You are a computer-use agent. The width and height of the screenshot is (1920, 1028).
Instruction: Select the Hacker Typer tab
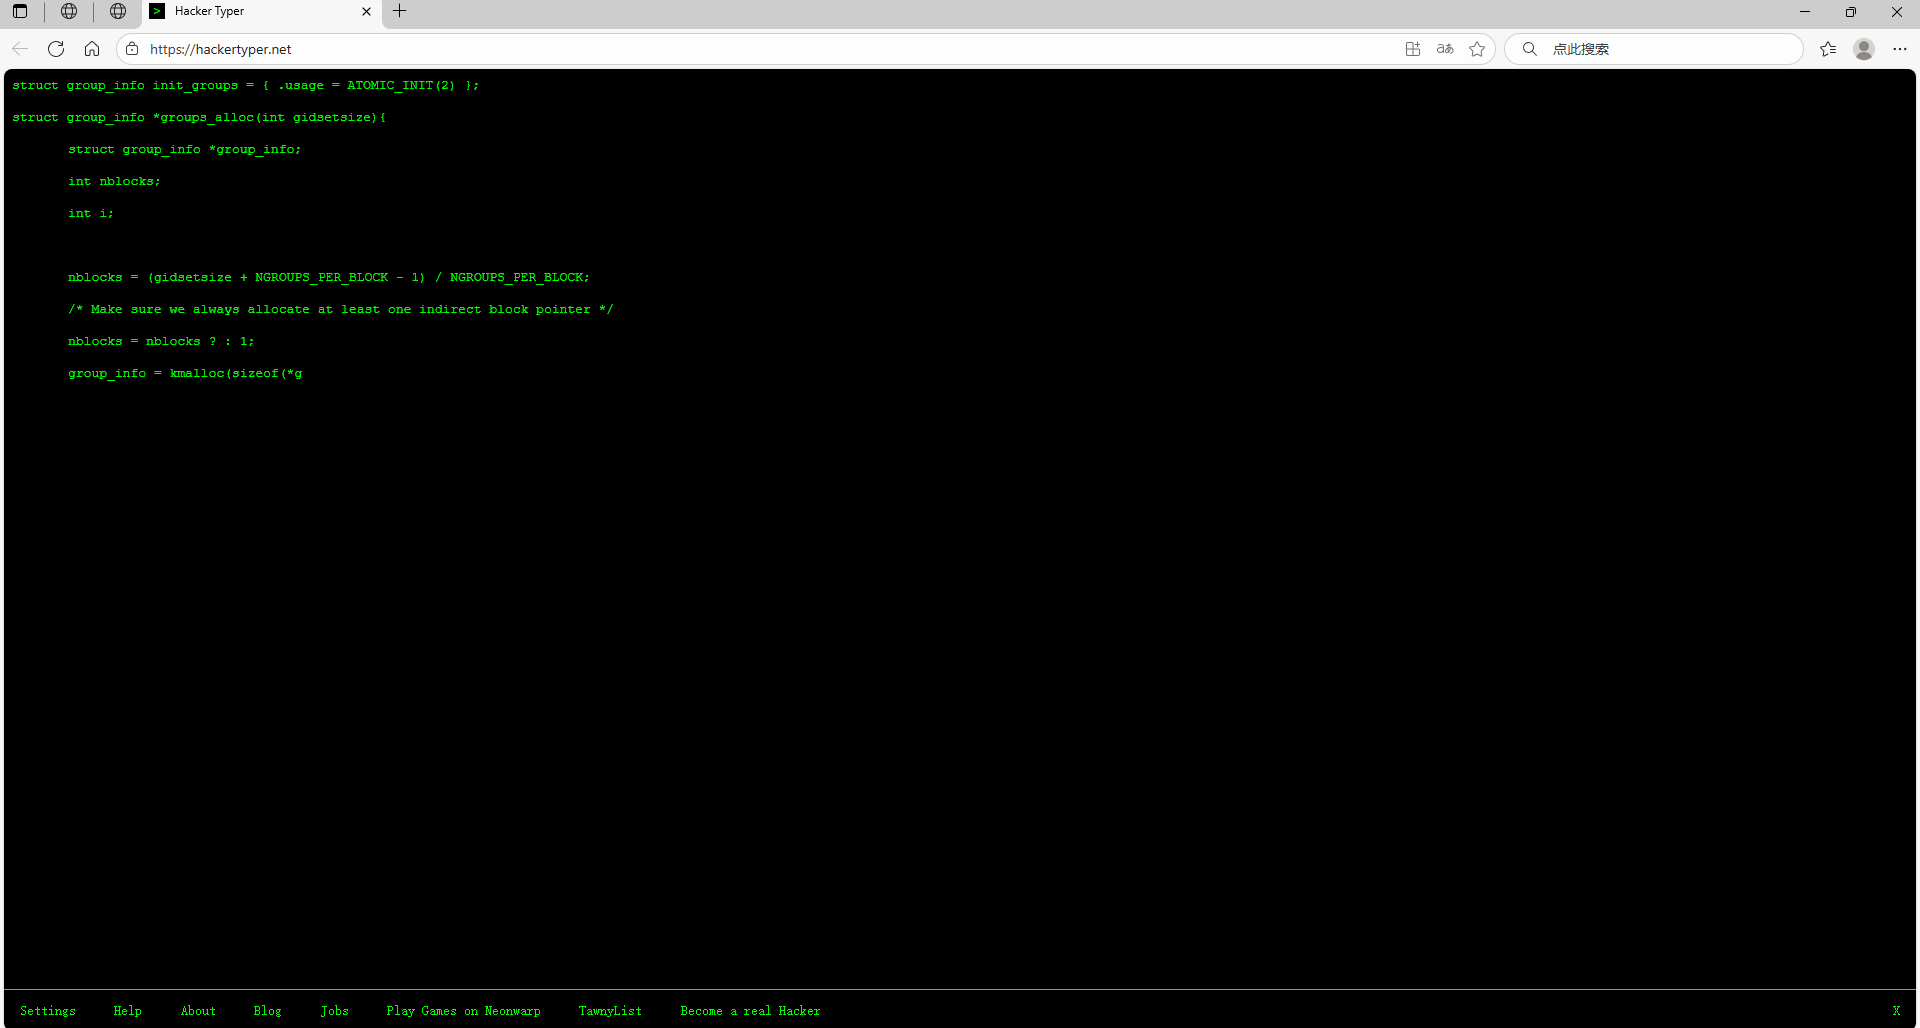[250, 11]
